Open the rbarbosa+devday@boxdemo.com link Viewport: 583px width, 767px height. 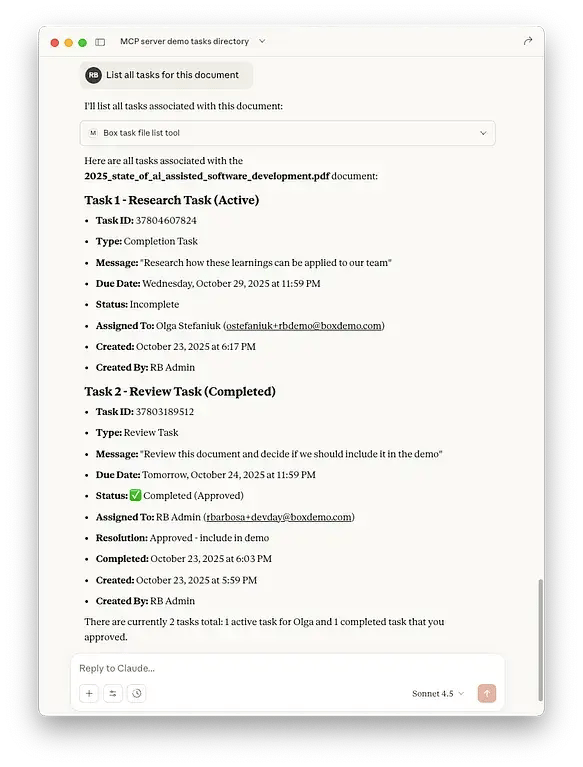coord(279,517)
